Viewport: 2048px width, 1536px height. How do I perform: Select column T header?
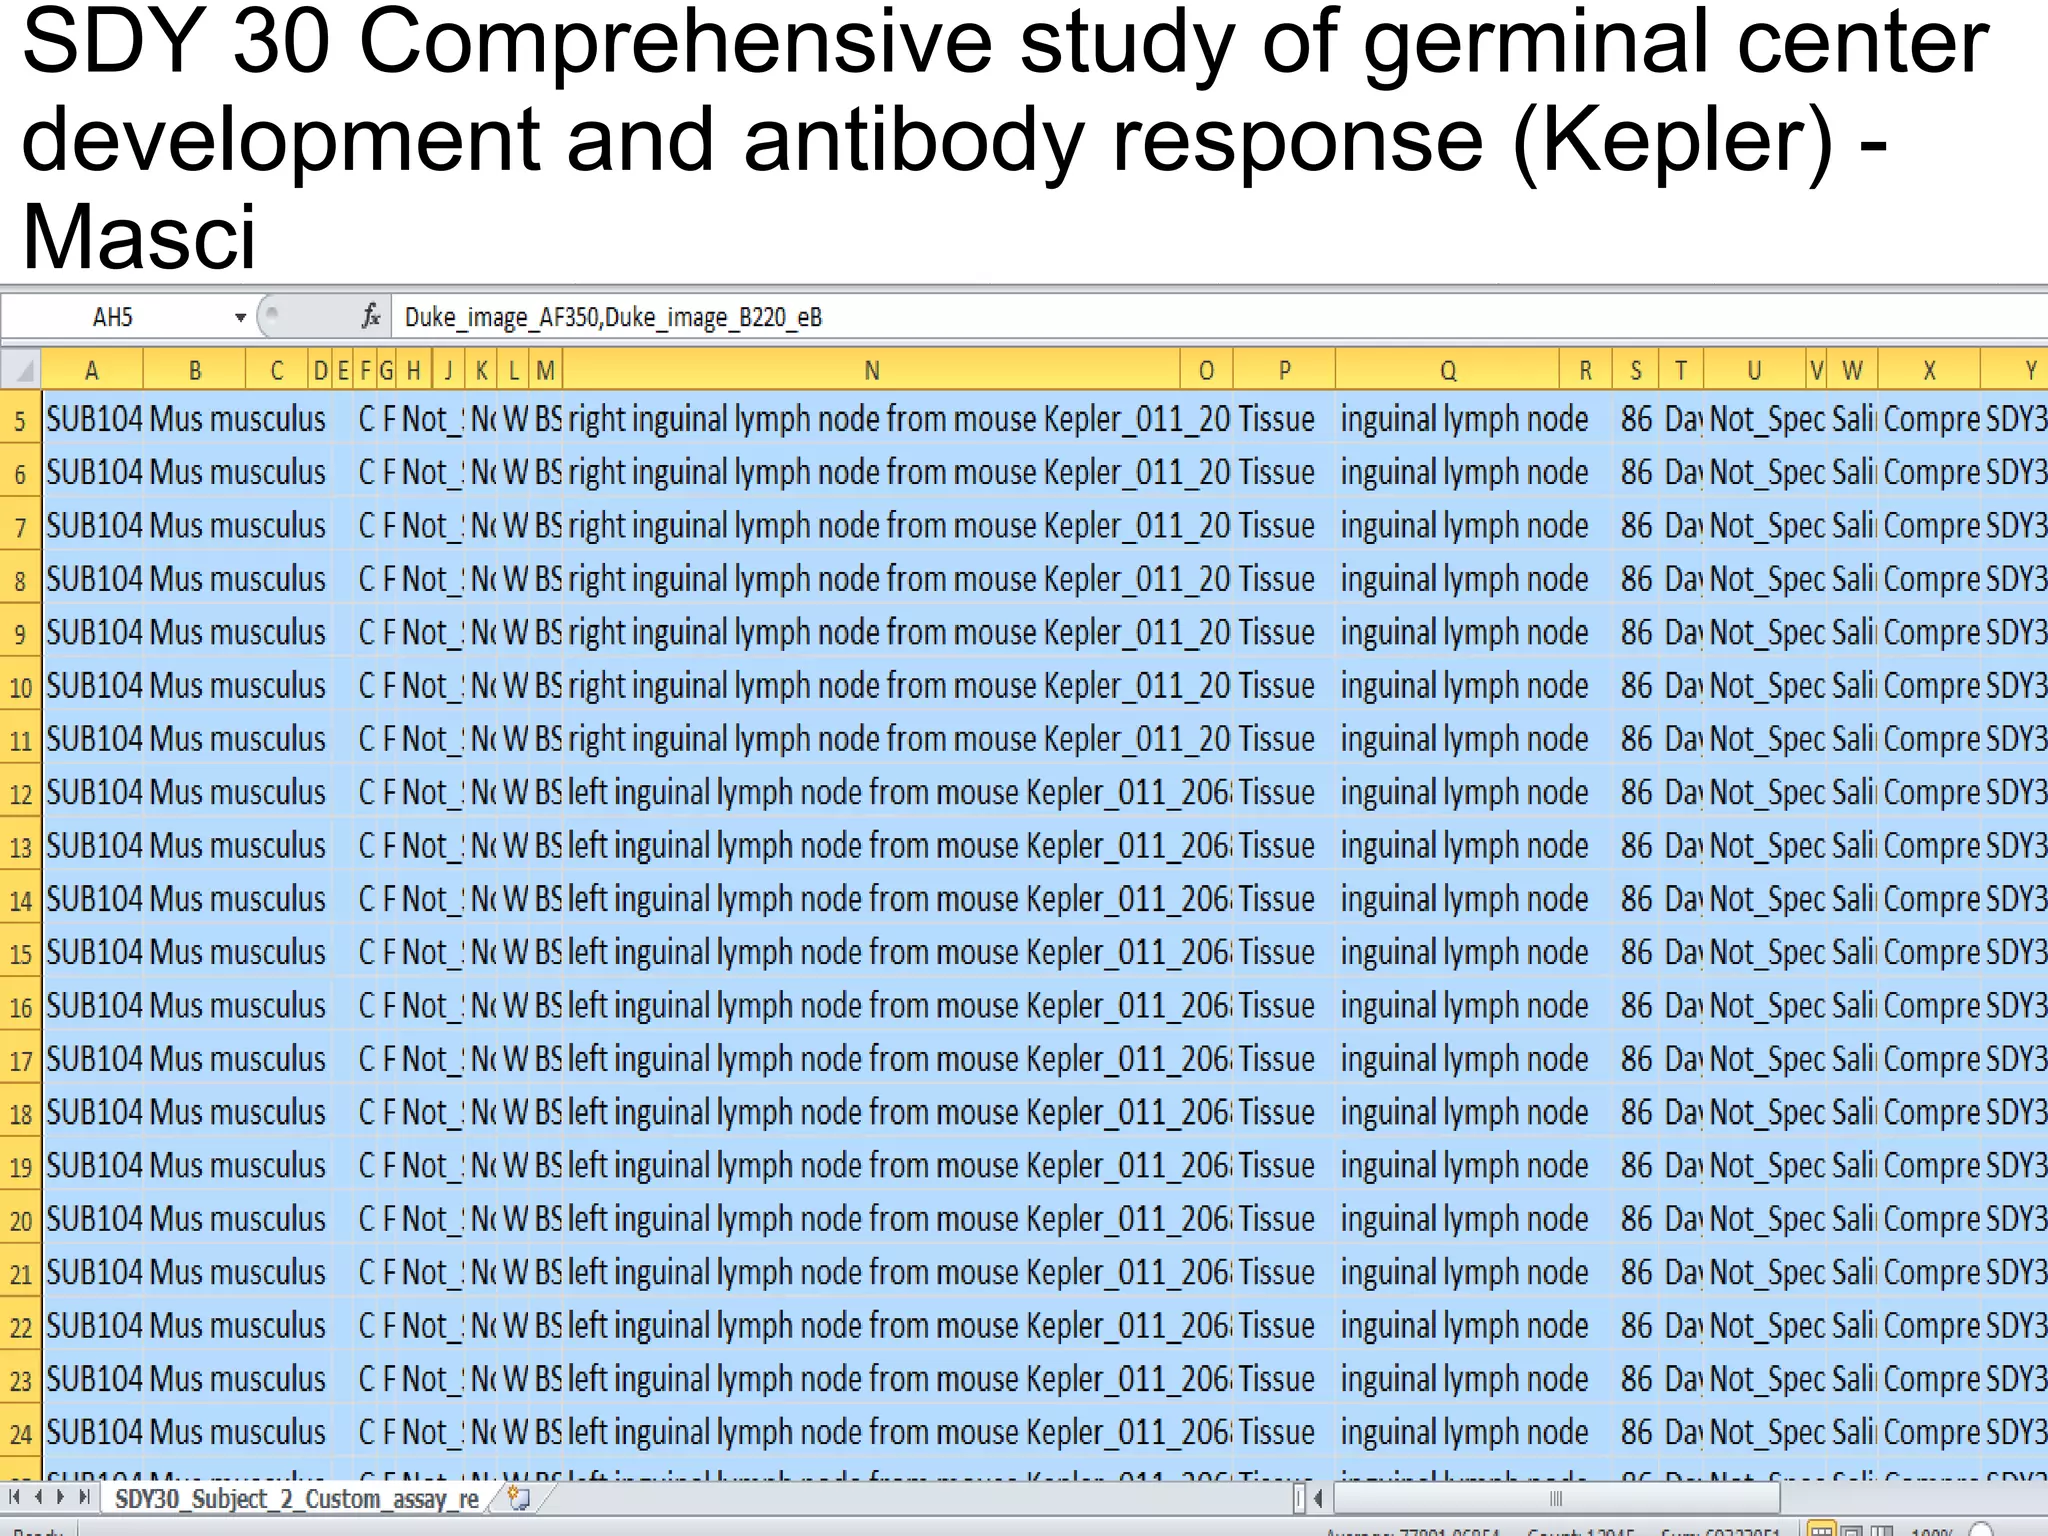click(1682, 371)
